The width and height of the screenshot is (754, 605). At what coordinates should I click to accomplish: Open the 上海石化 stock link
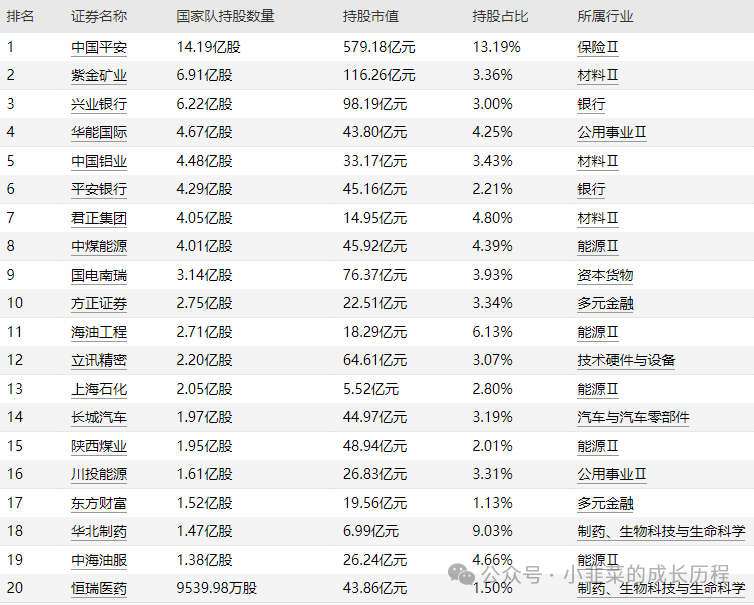[99, 389]
